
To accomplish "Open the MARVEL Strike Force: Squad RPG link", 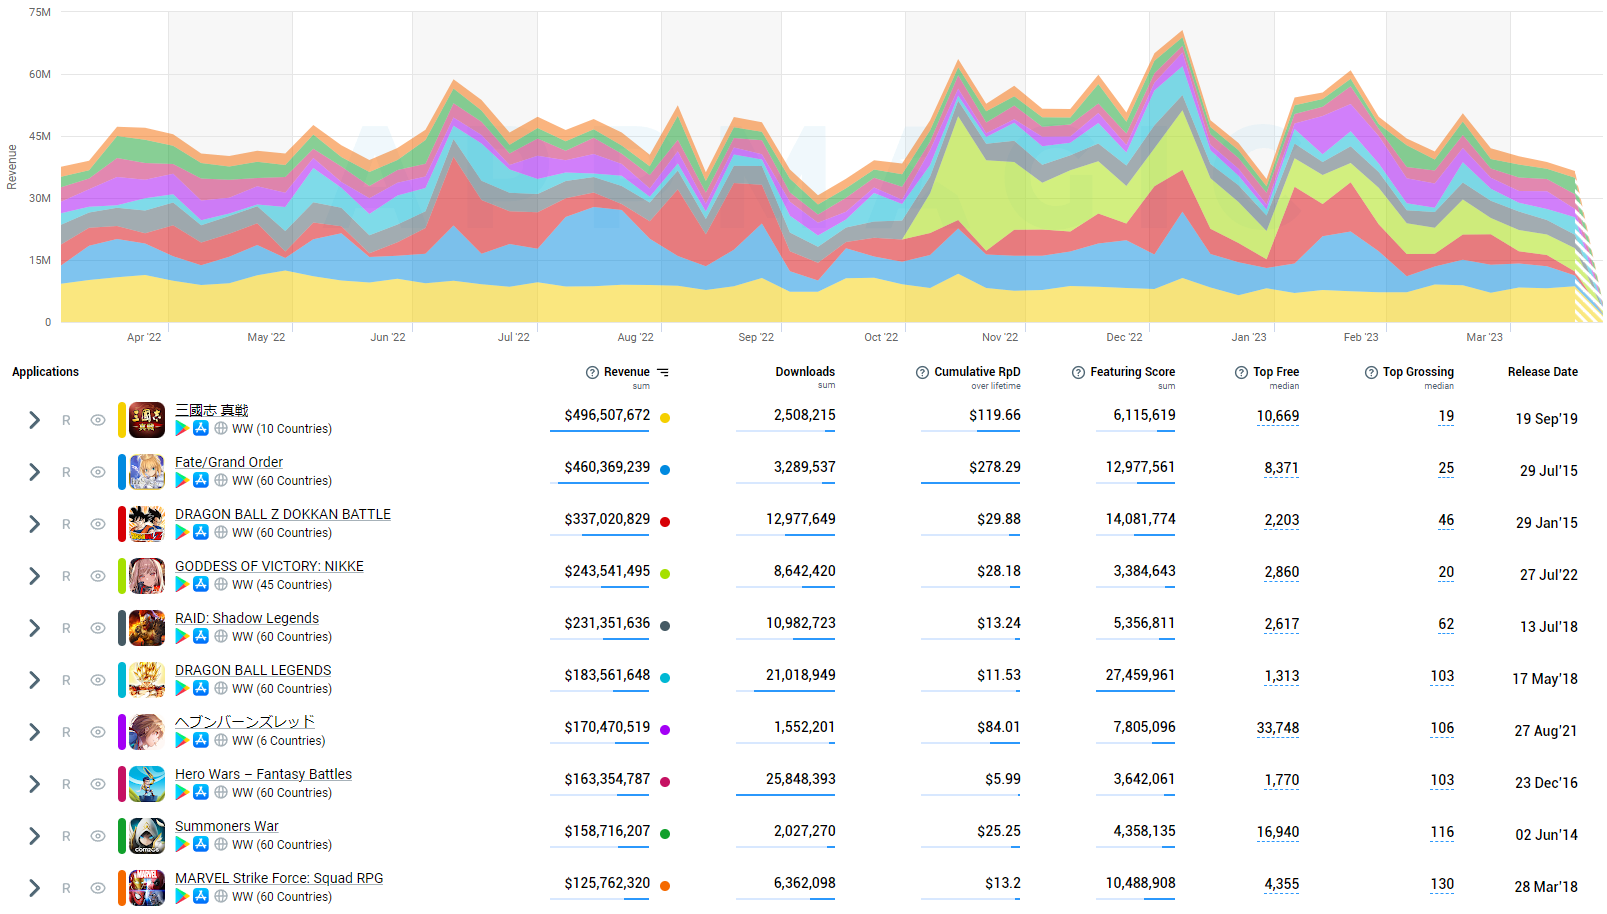I will coord(279,878).
